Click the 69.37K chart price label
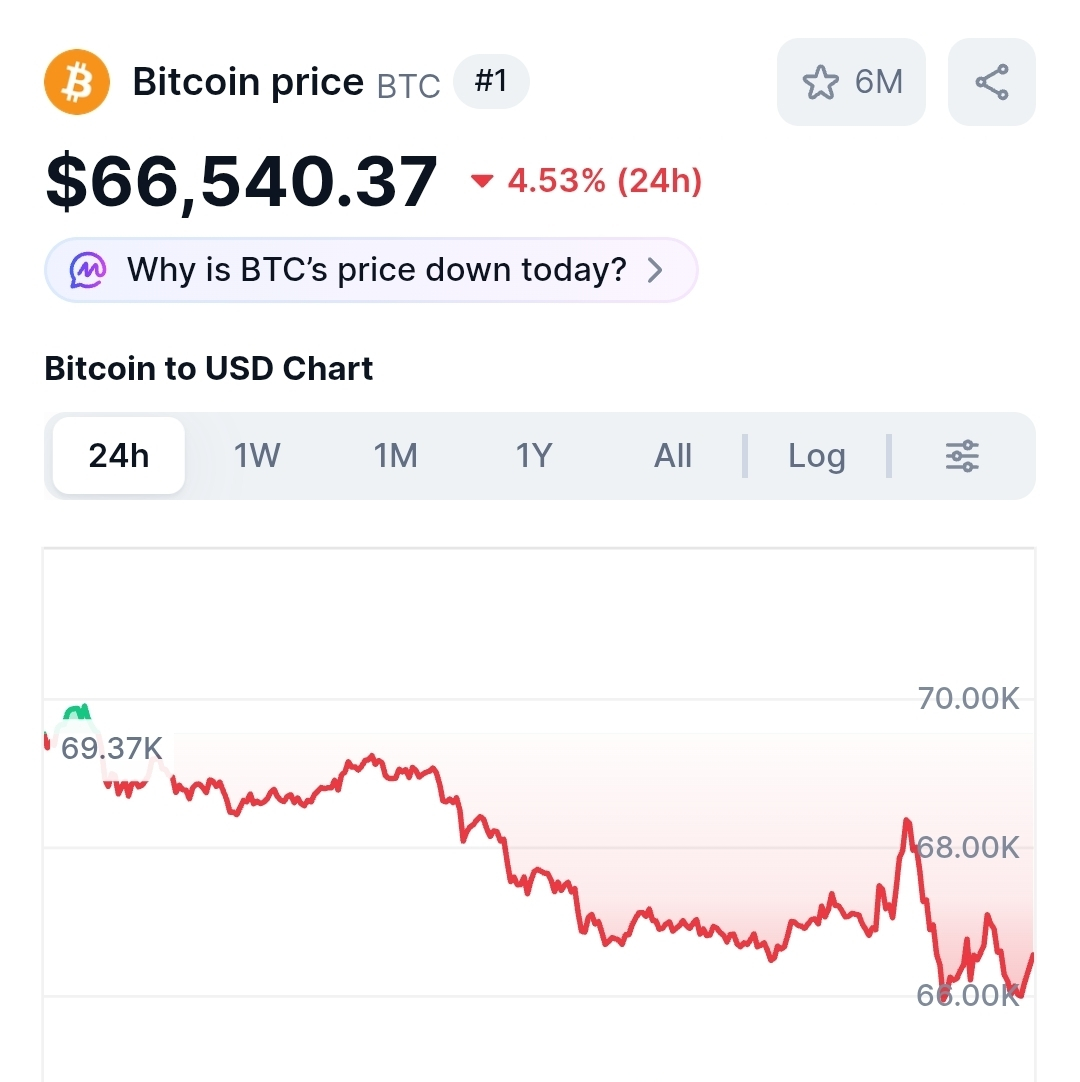Screen dimensions: 1080x1082 [112, 748]
